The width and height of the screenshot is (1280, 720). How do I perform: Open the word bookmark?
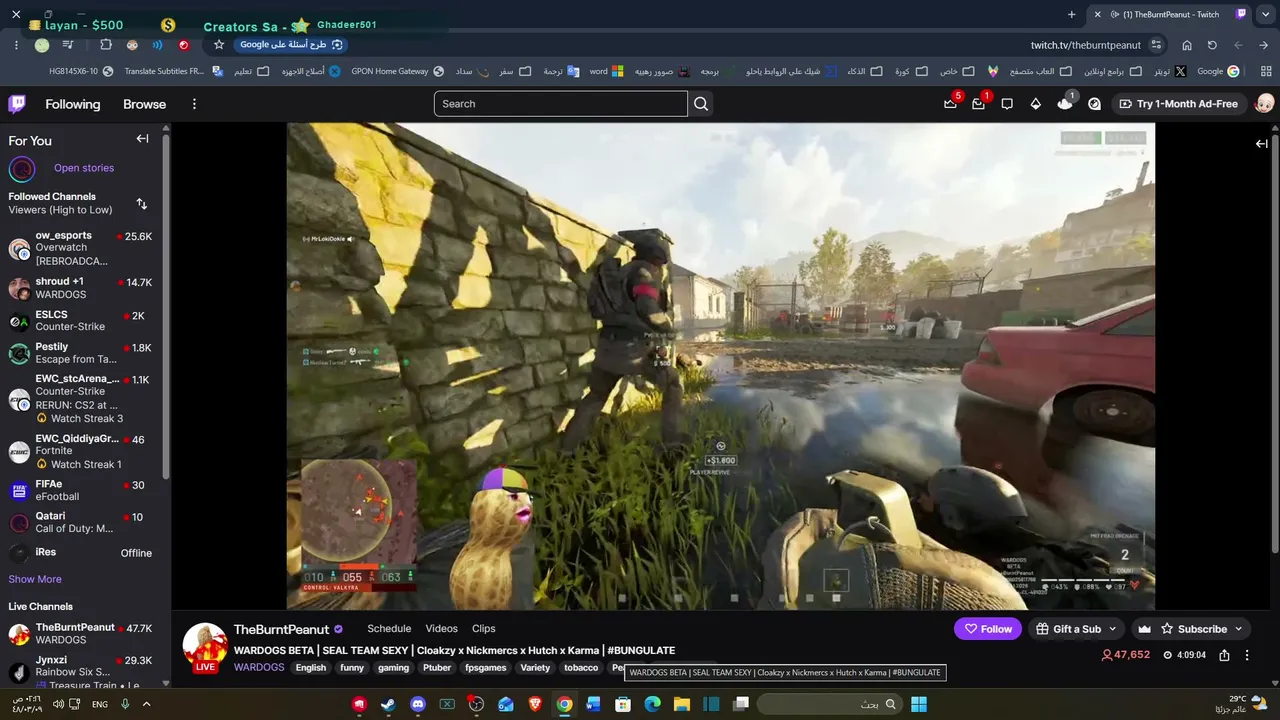click(606, 72)
